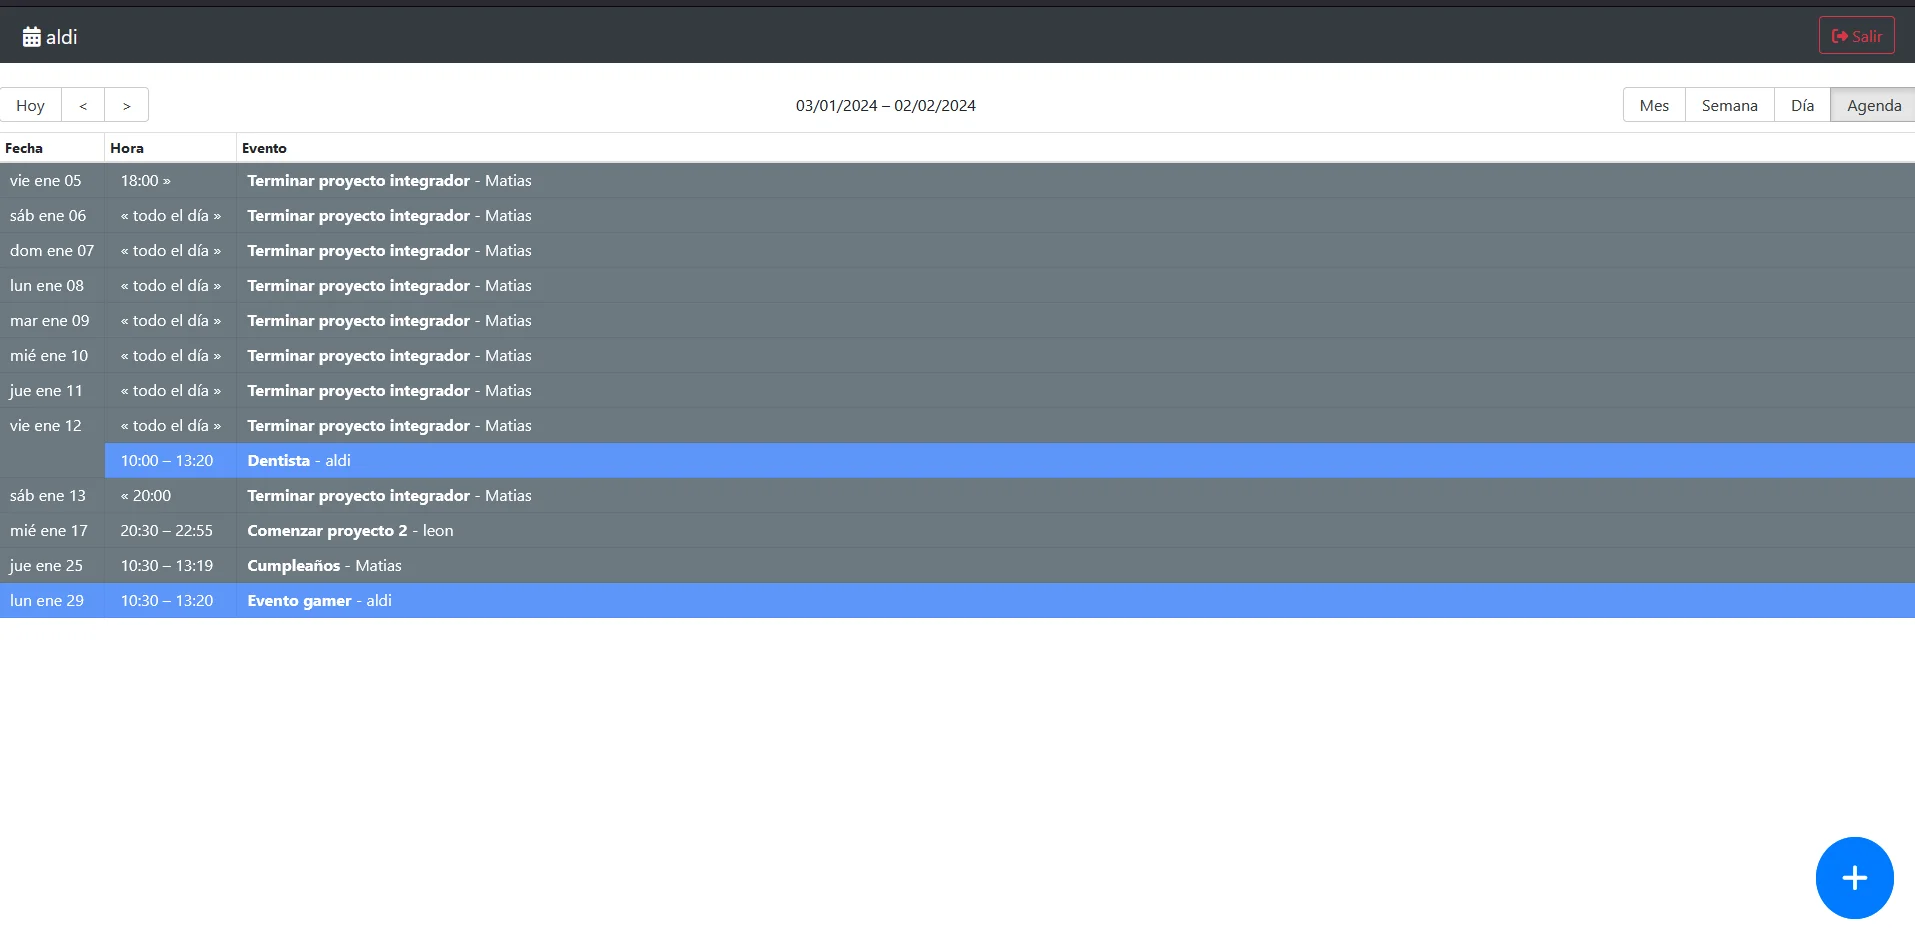The image size is (1915, 939).
Task: Open Terminar proyecto integrador on lun ene 08
Action: [x=1075, y=285]
